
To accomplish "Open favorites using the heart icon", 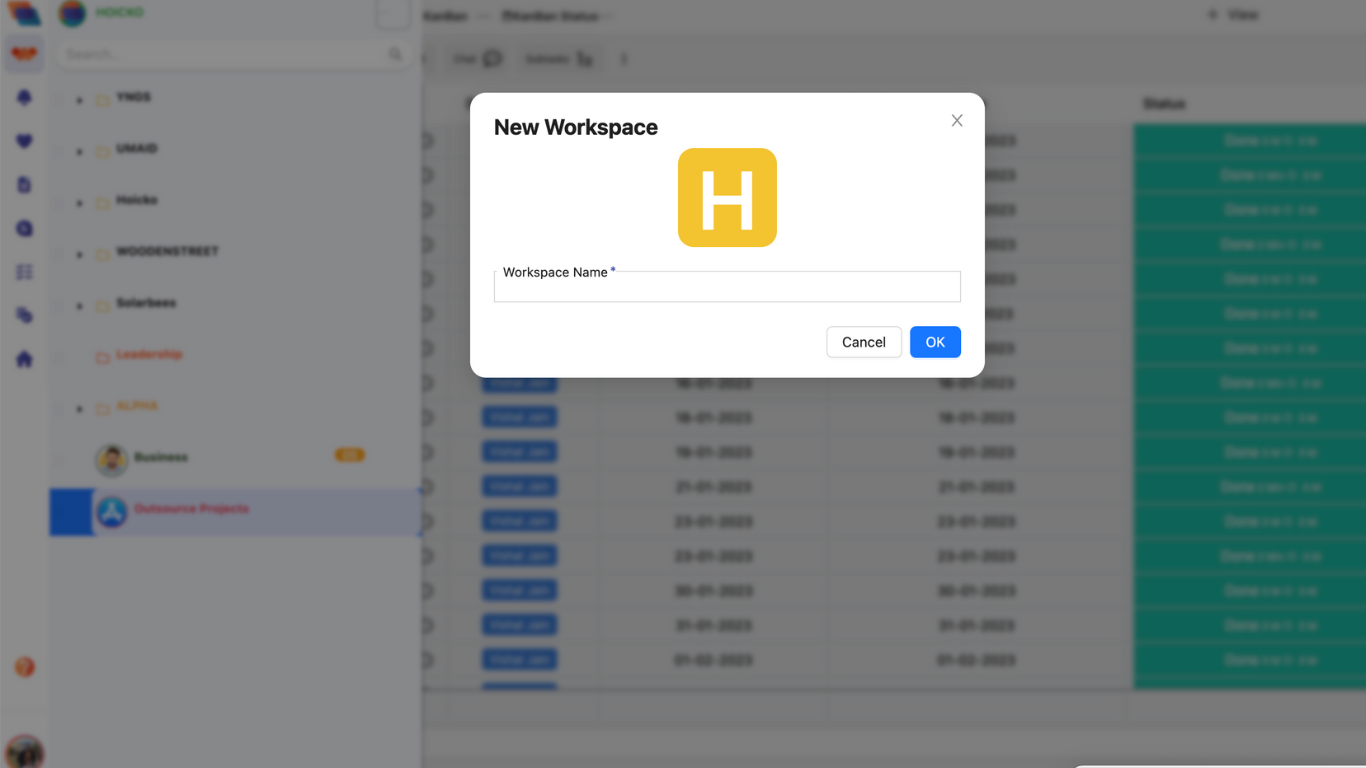I will [25, 142].
